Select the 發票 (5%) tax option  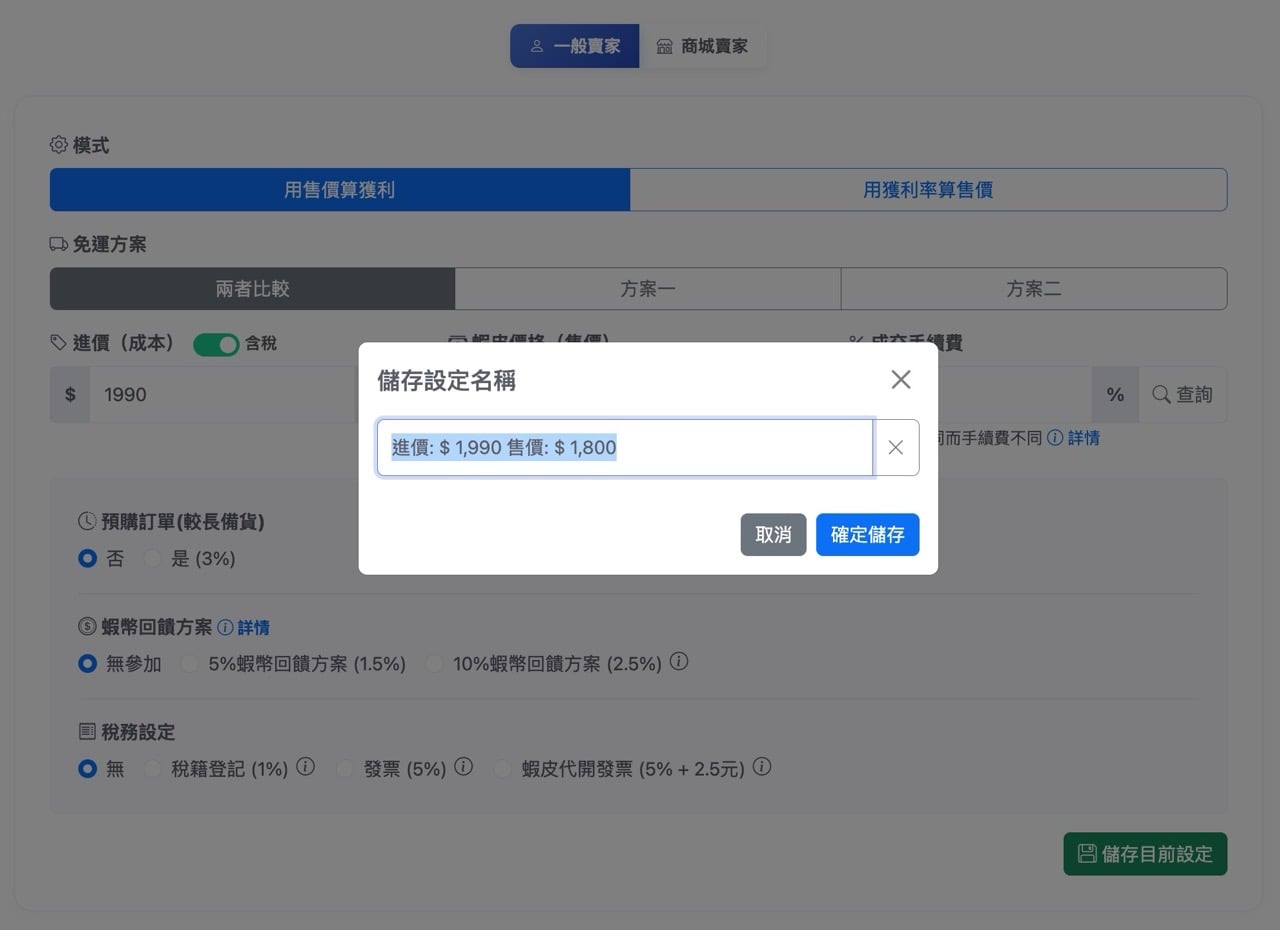pyautogui.click(x=345, y=768)
